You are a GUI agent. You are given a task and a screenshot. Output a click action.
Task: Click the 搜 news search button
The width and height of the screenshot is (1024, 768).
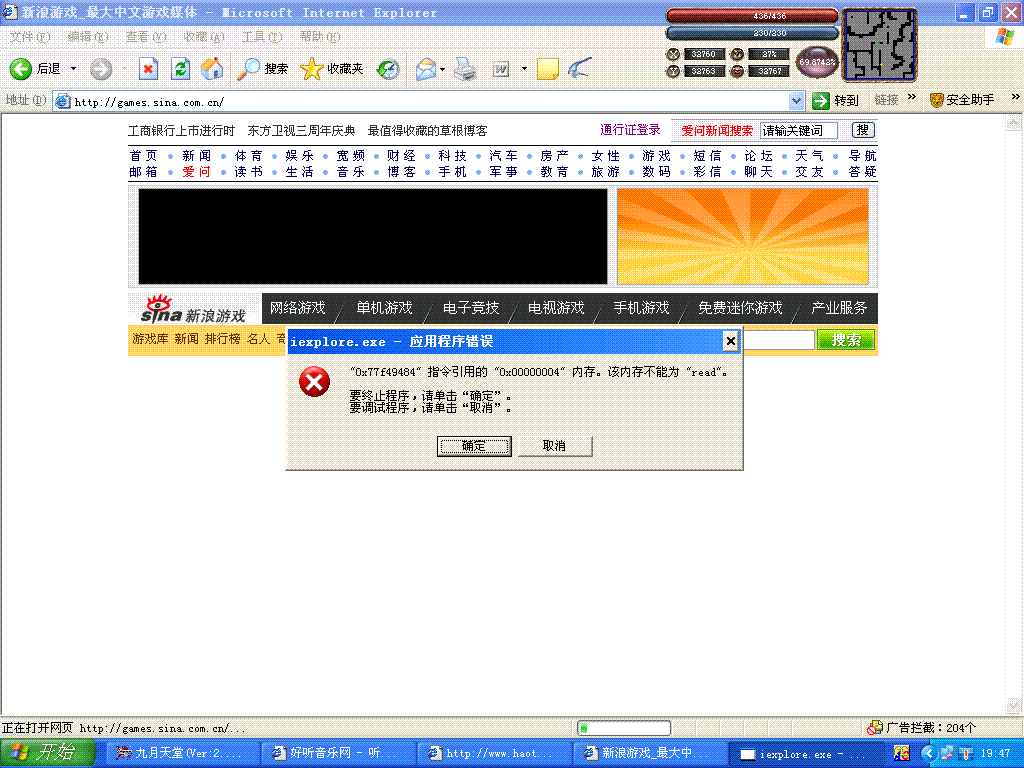(x=863, y=130)
